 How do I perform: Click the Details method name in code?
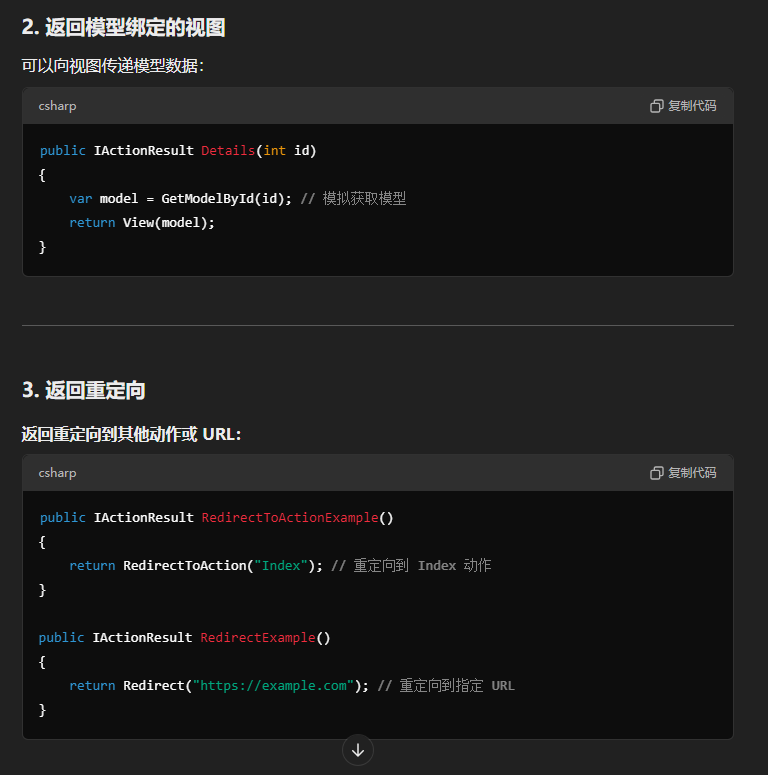click(228, 151)
